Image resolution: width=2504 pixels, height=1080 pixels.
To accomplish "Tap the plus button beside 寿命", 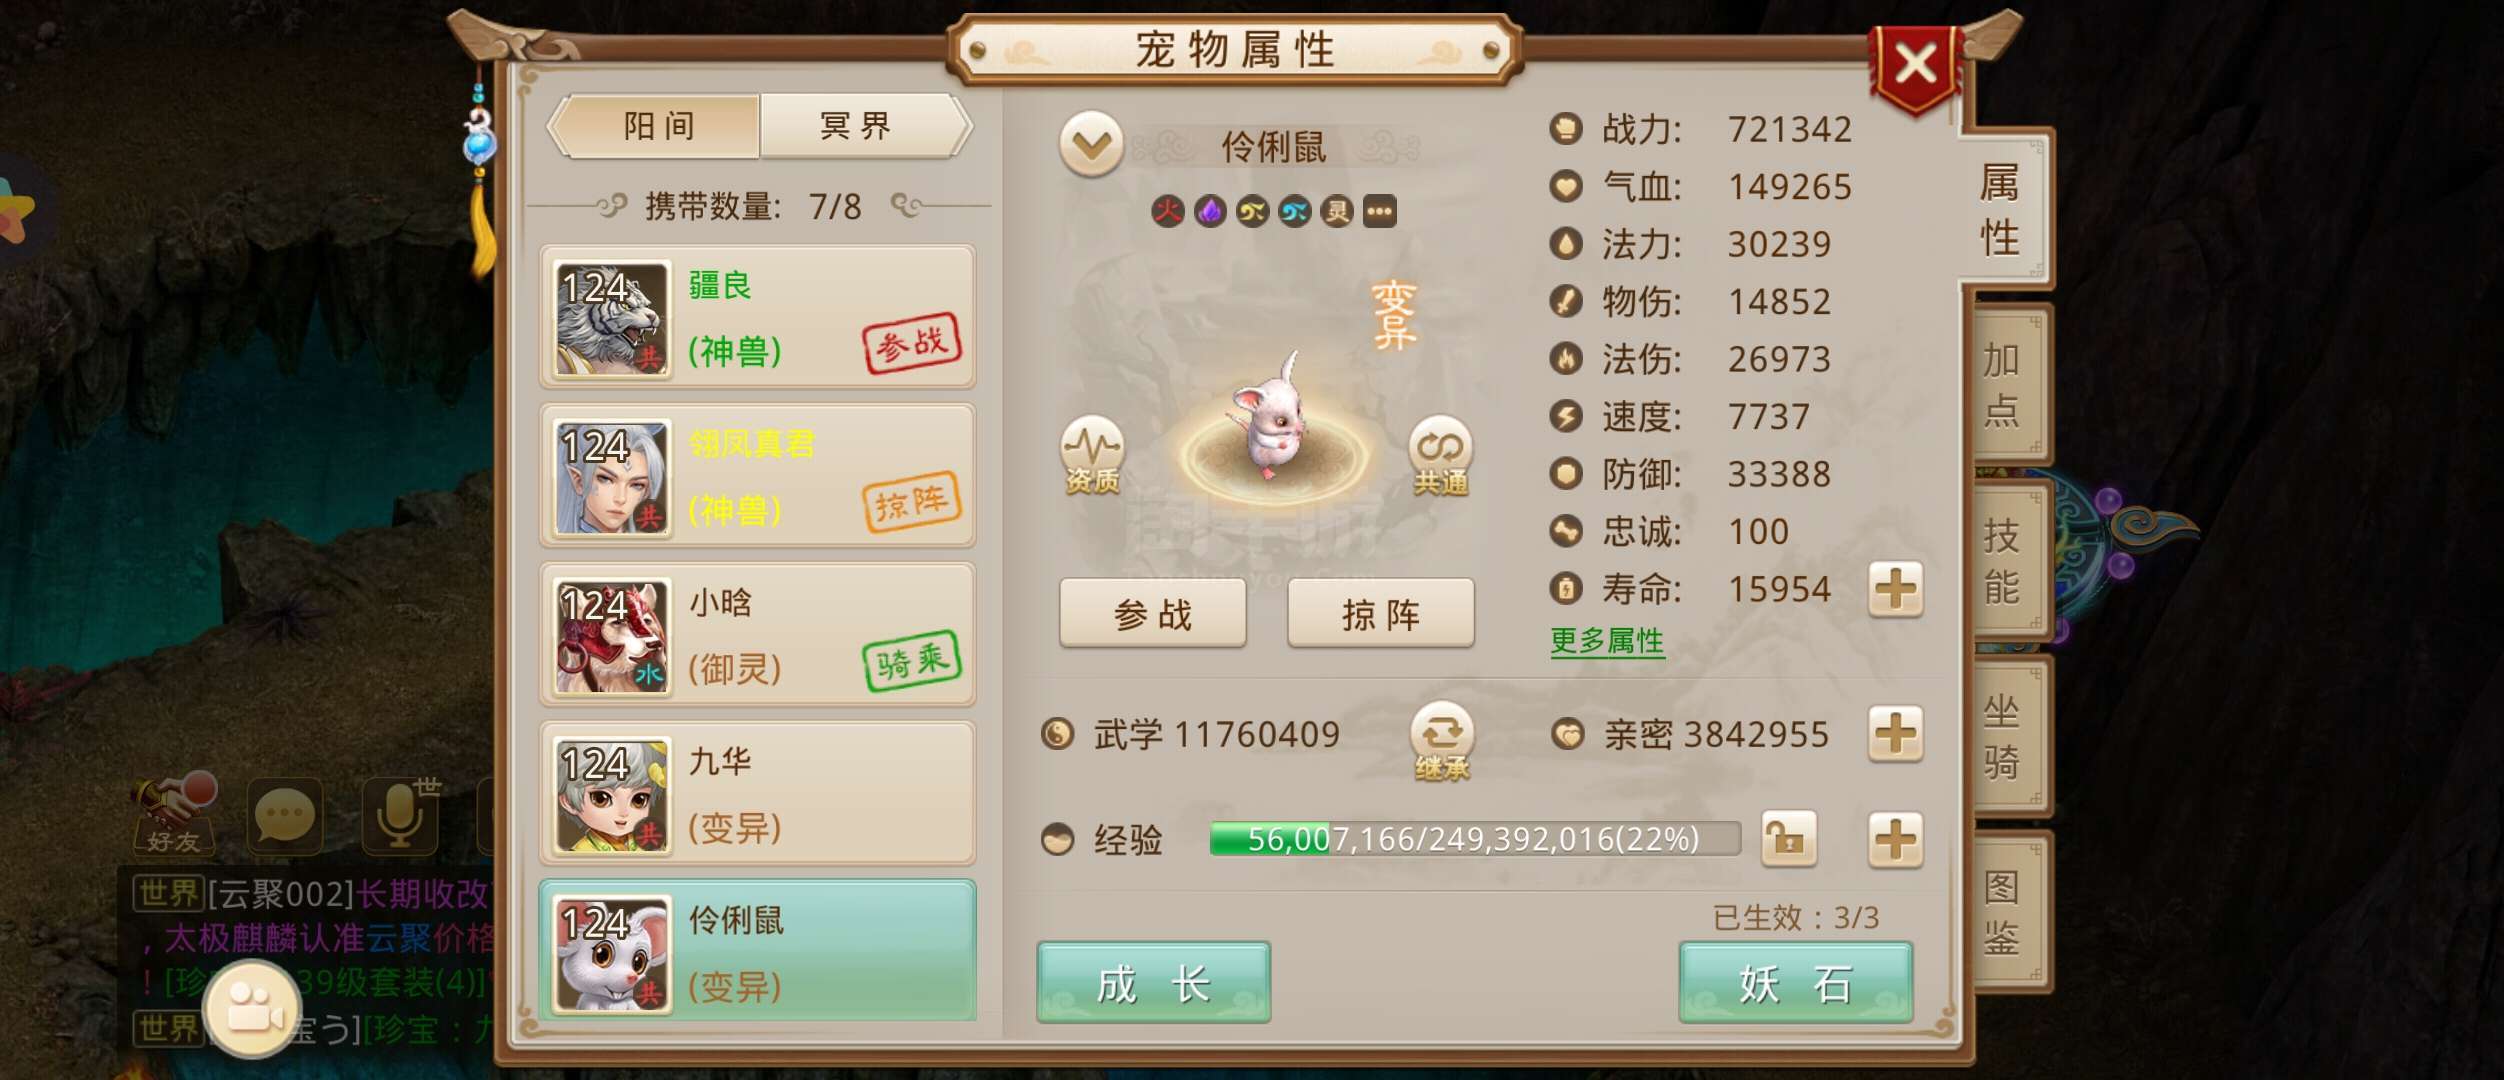I will point(1895,589).
